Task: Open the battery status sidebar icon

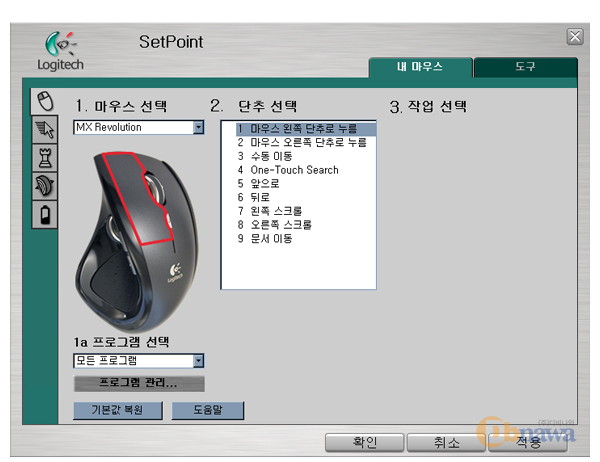Action: click(45, 214)
